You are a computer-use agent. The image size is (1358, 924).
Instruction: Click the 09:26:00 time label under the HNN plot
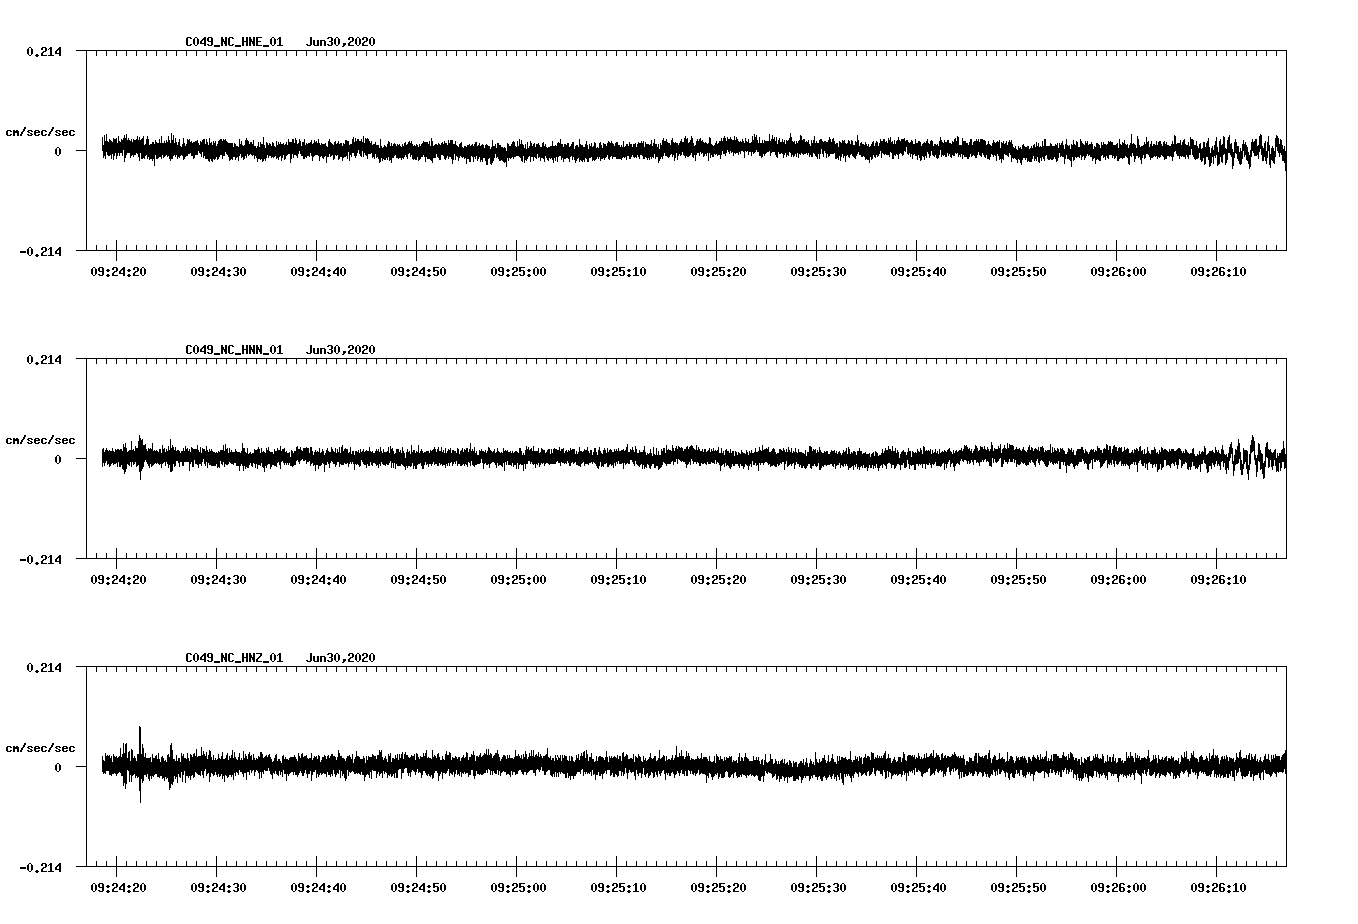1118,579
